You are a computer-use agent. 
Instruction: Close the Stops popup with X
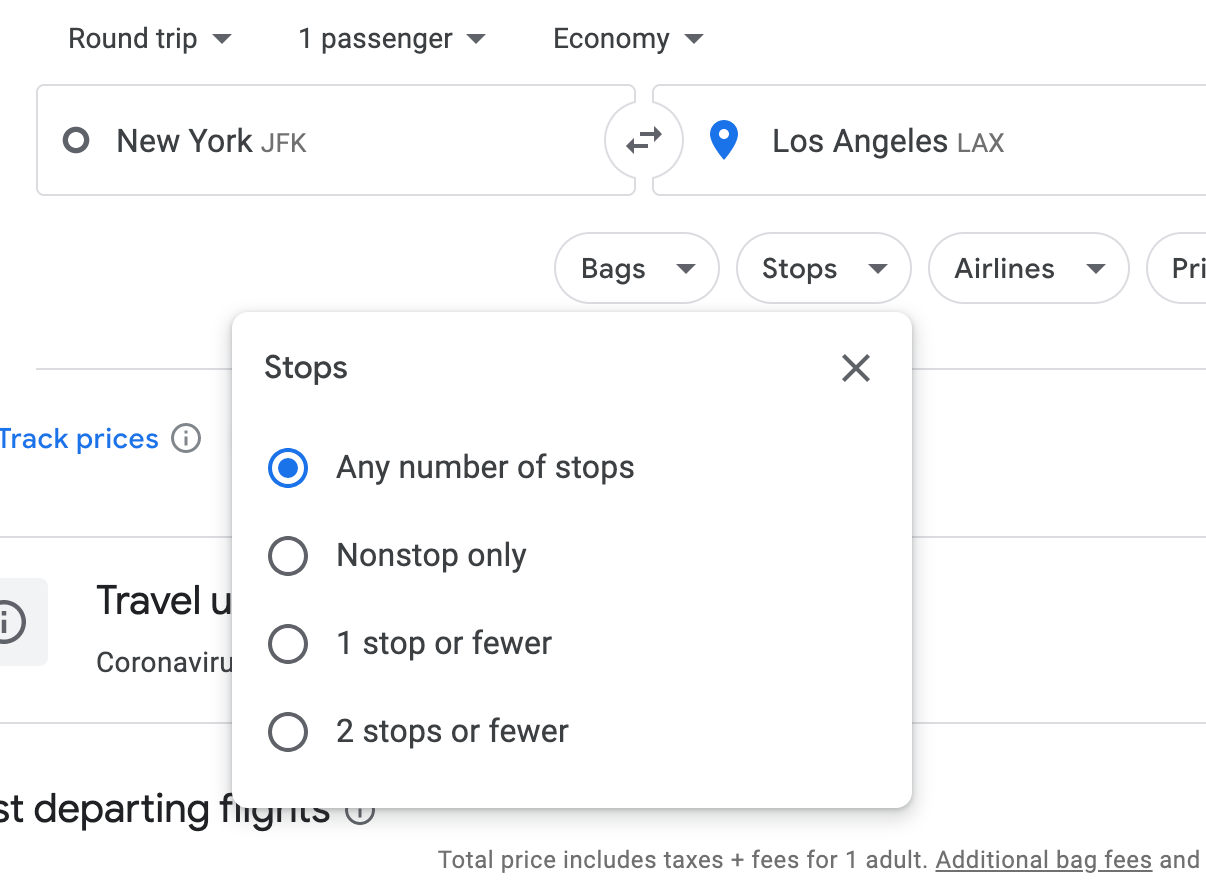click(x=856, y=368)
